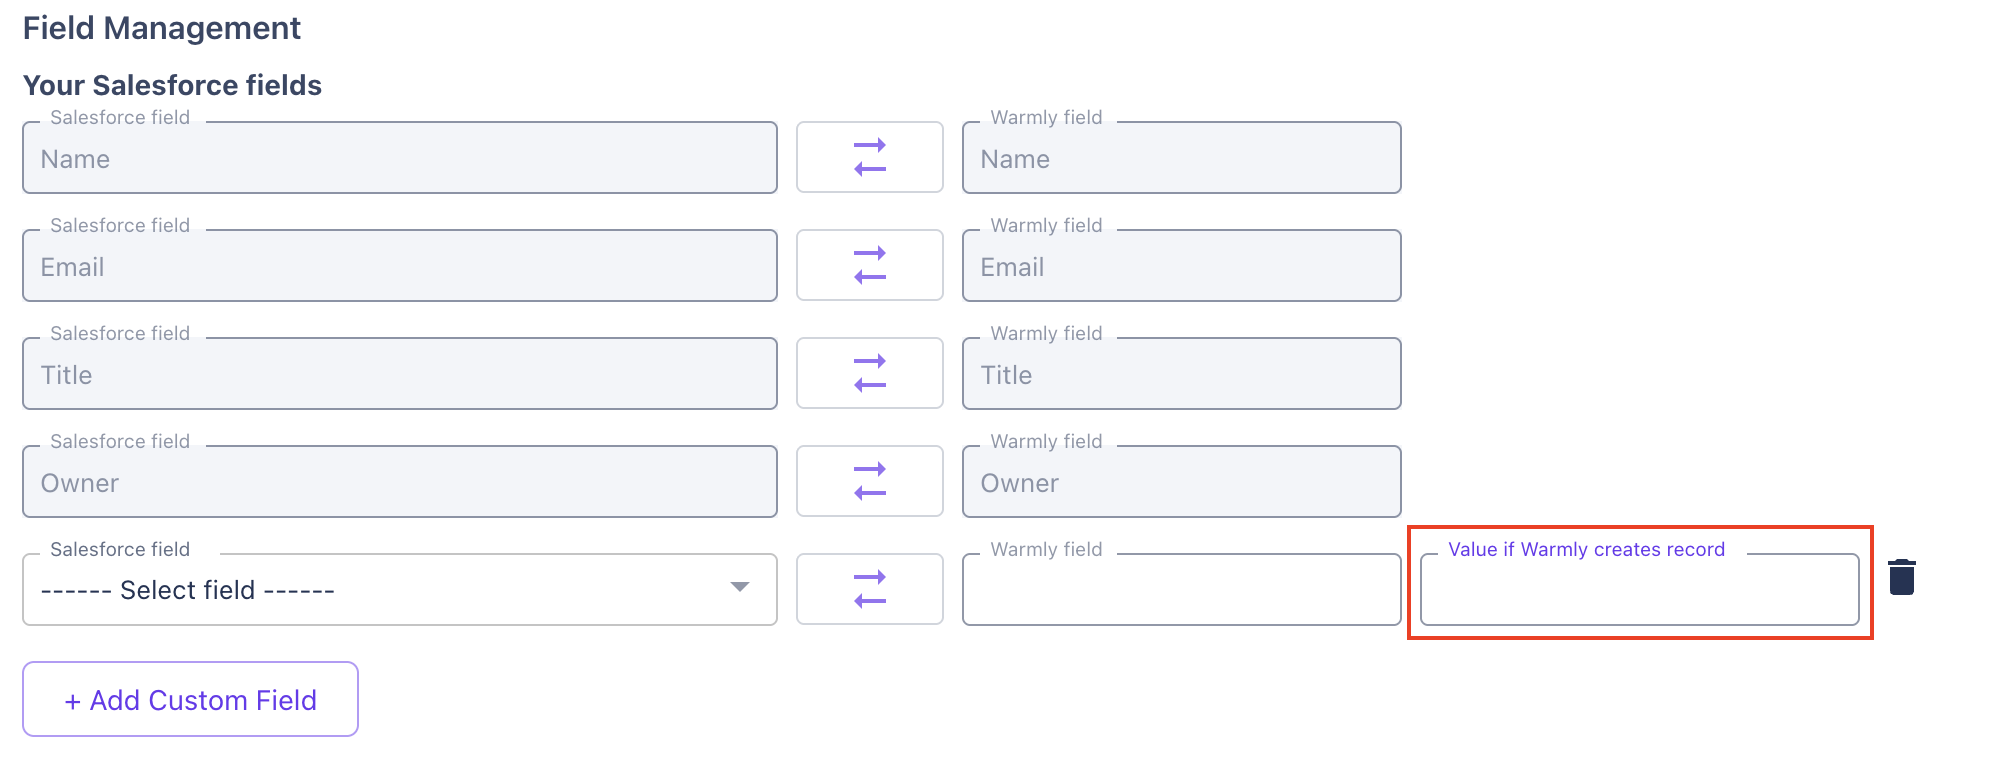Click sync arrows beside the Select field dropdown

(869, 589)
